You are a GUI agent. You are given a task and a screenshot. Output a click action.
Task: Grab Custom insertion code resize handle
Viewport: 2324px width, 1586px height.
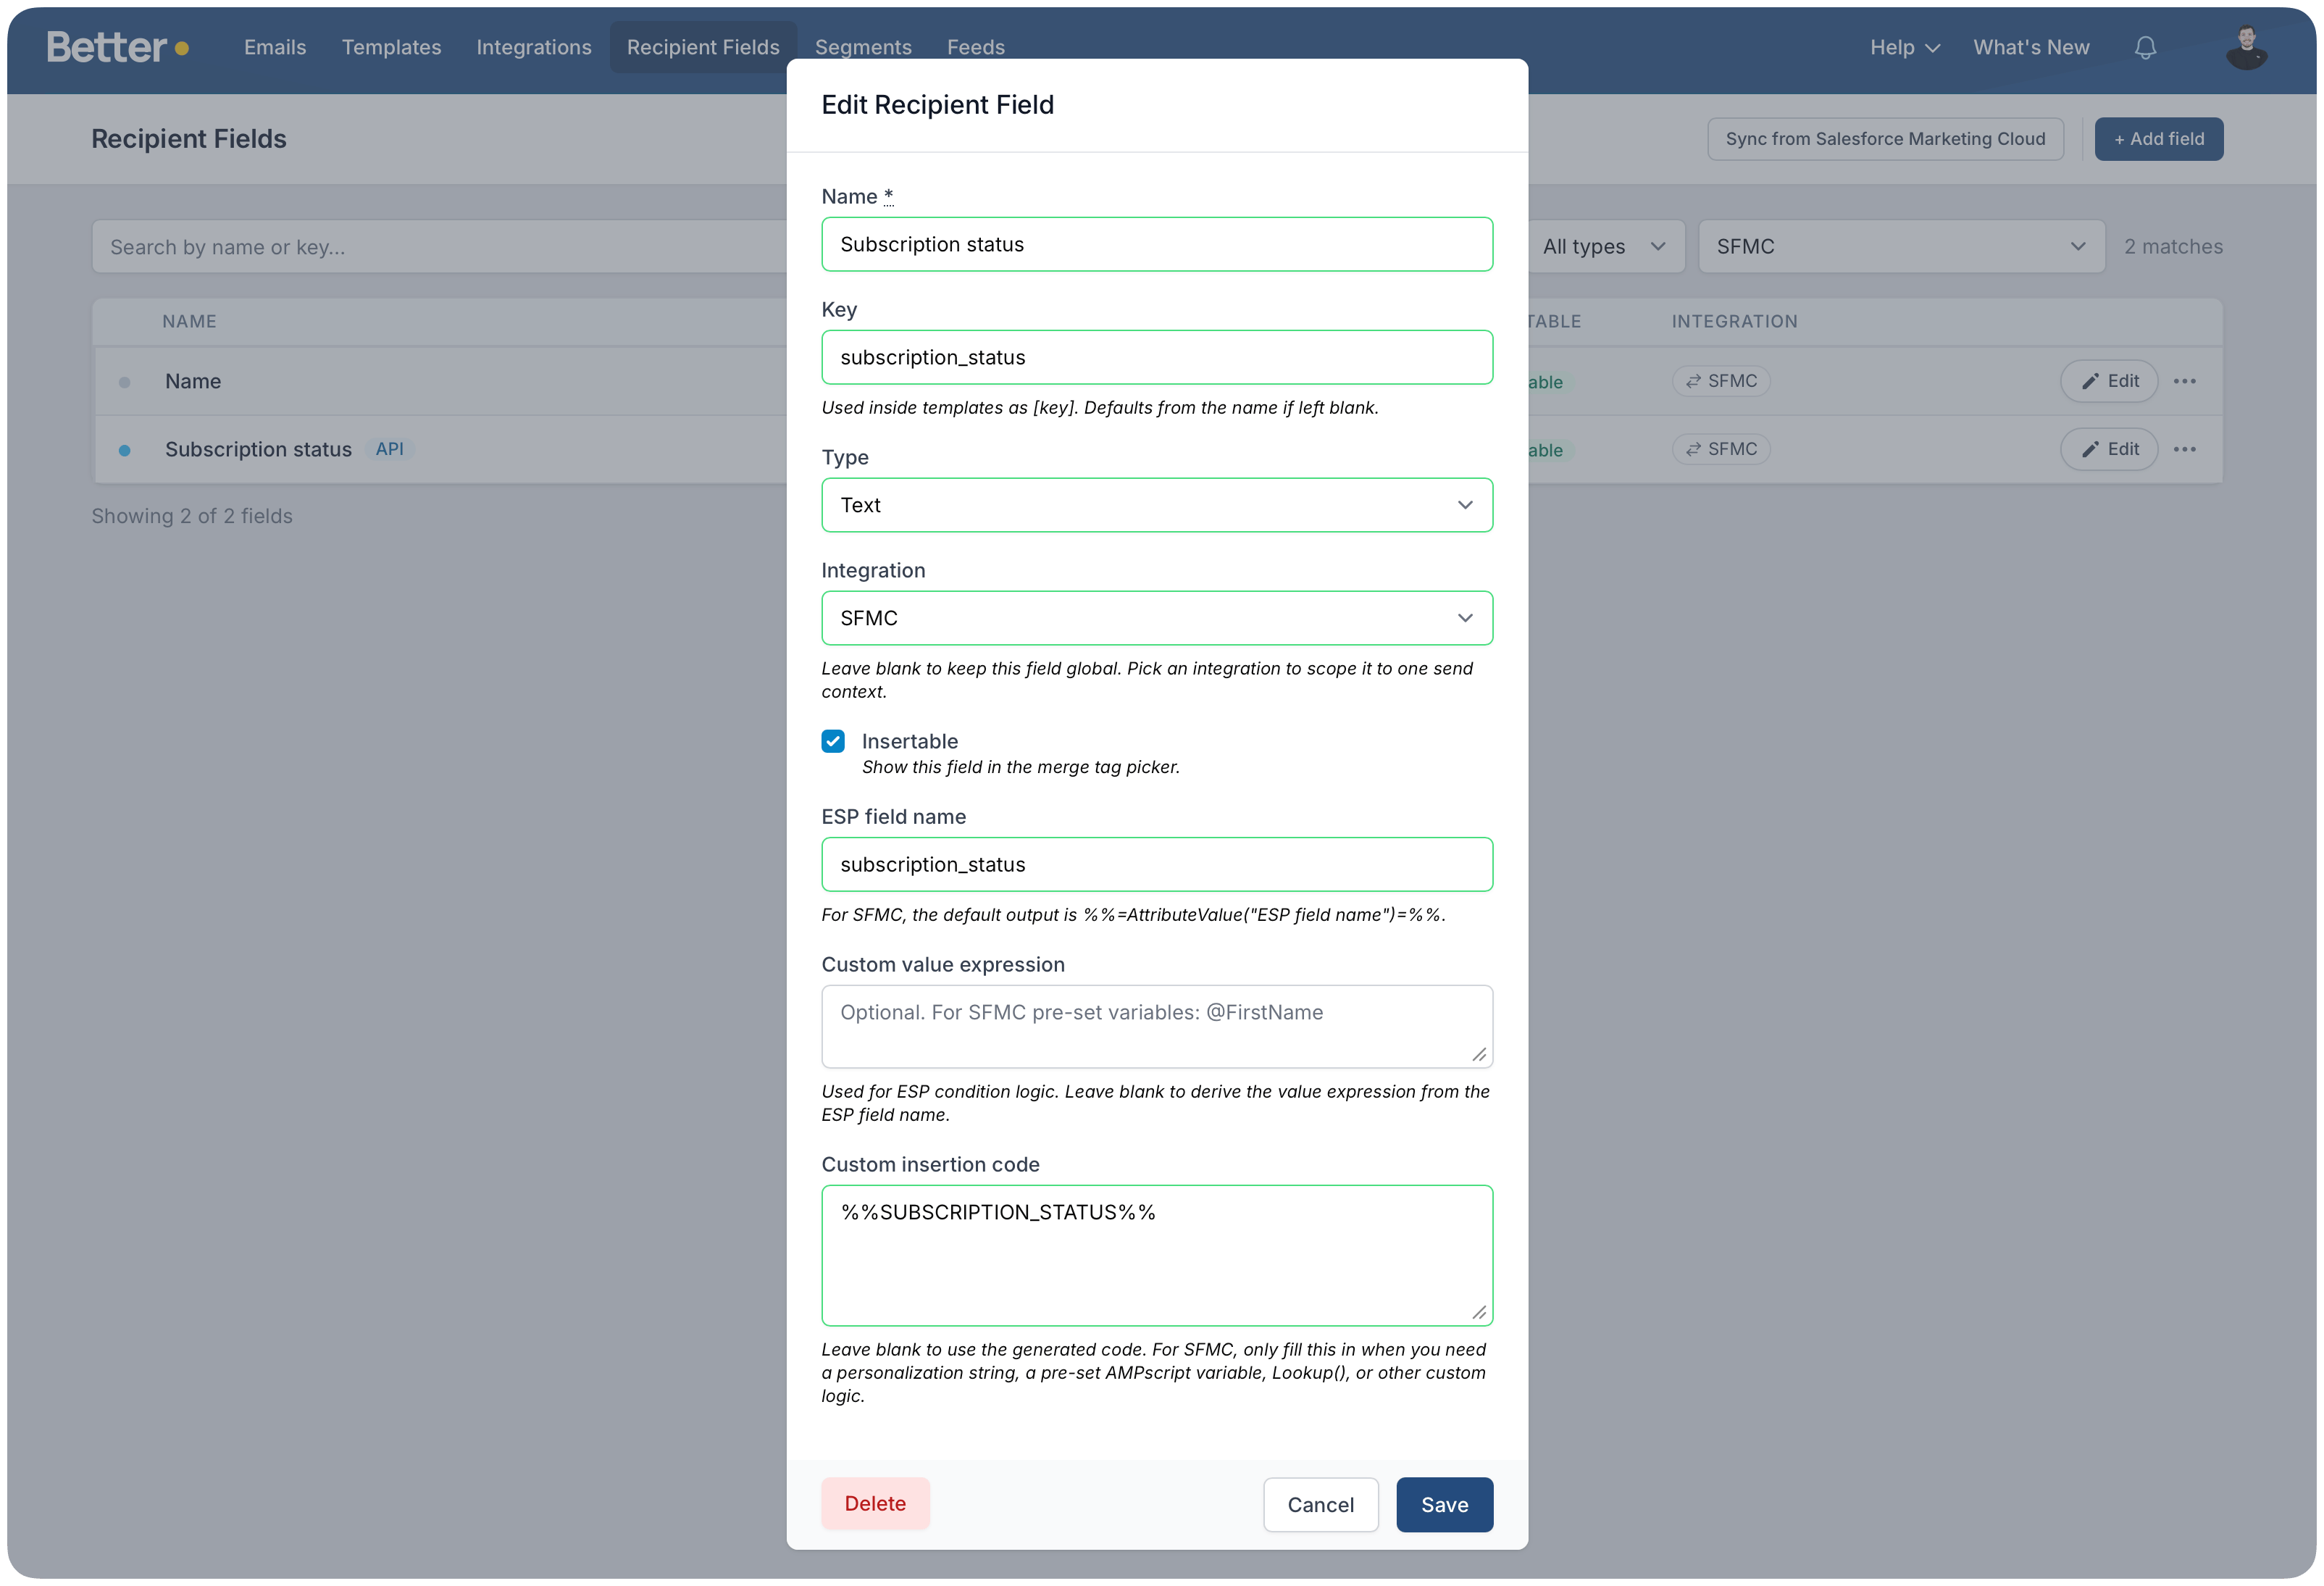(1479, 1312)
